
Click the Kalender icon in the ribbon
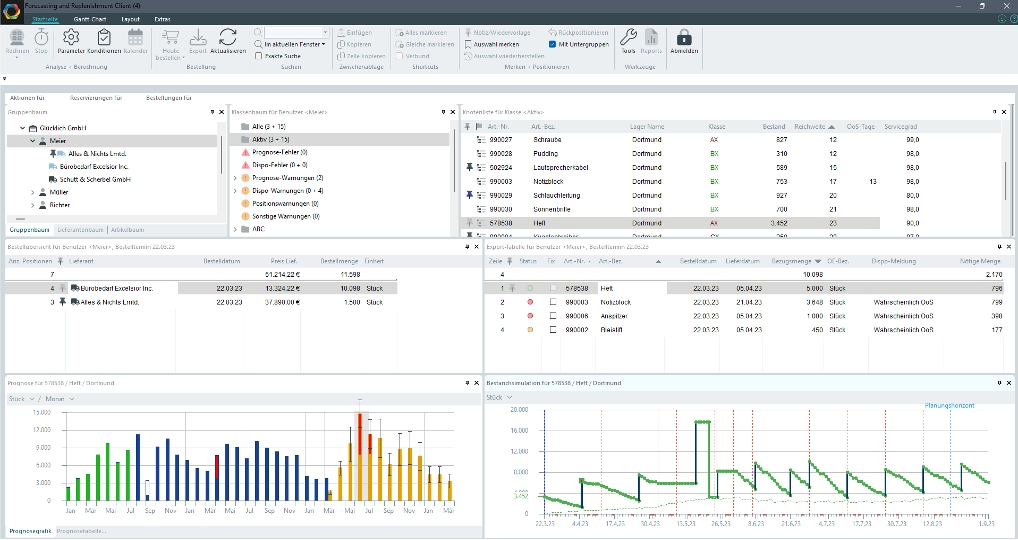point(135,37)
